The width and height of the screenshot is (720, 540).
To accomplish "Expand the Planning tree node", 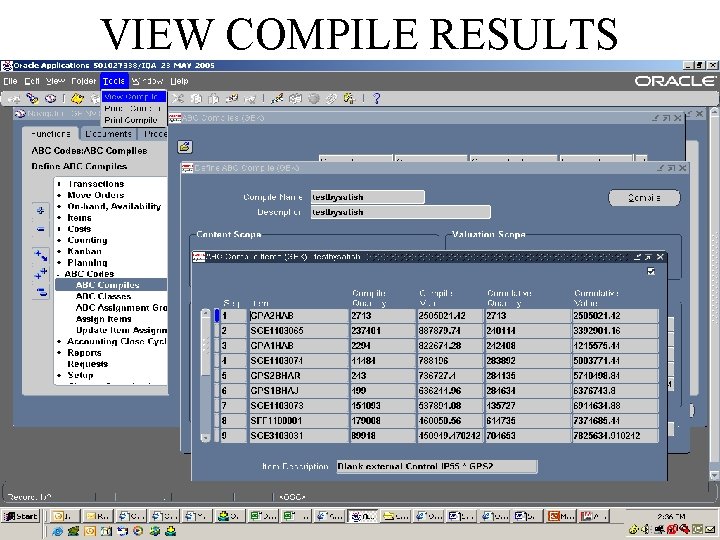I will tap(59, 263).
